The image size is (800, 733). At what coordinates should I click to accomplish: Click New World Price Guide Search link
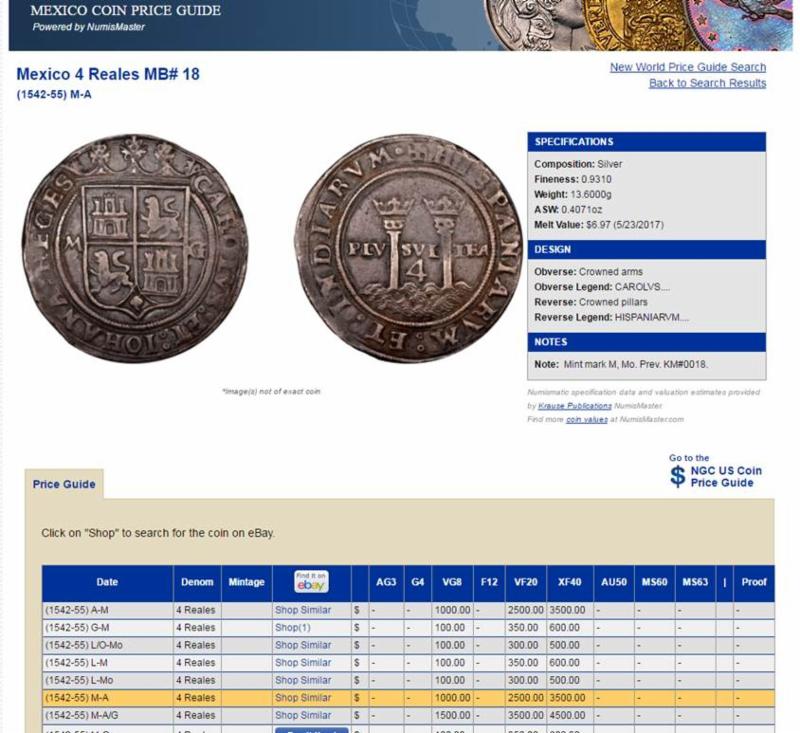pyautogui.click(x=688, y=67)
